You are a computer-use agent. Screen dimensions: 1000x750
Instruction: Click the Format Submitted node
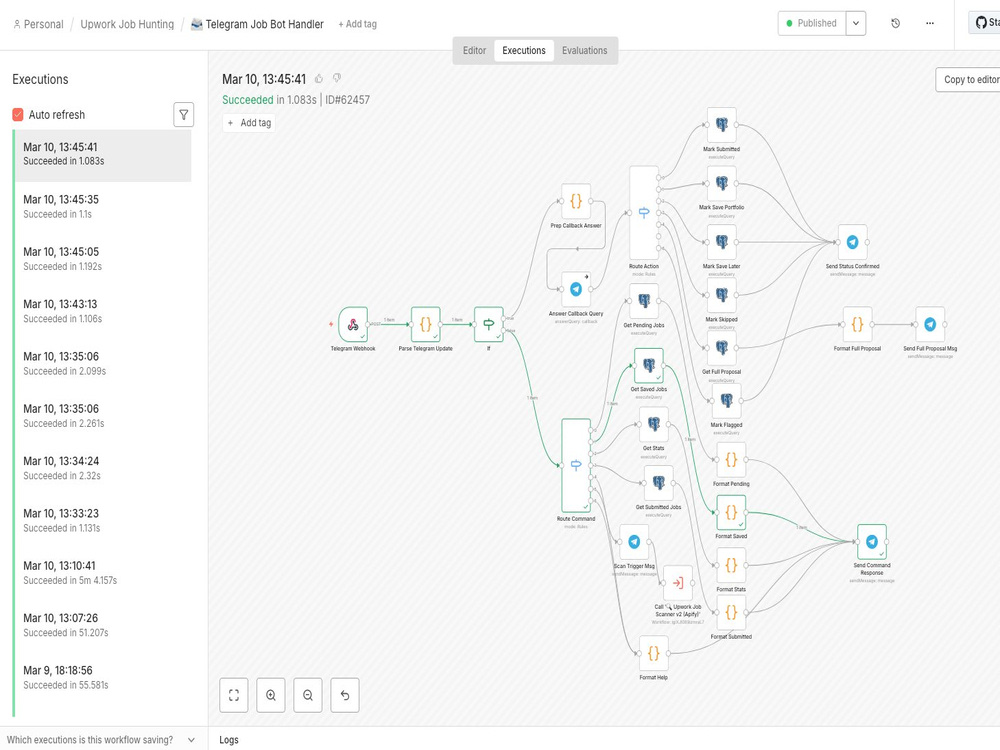click(731, 613)
